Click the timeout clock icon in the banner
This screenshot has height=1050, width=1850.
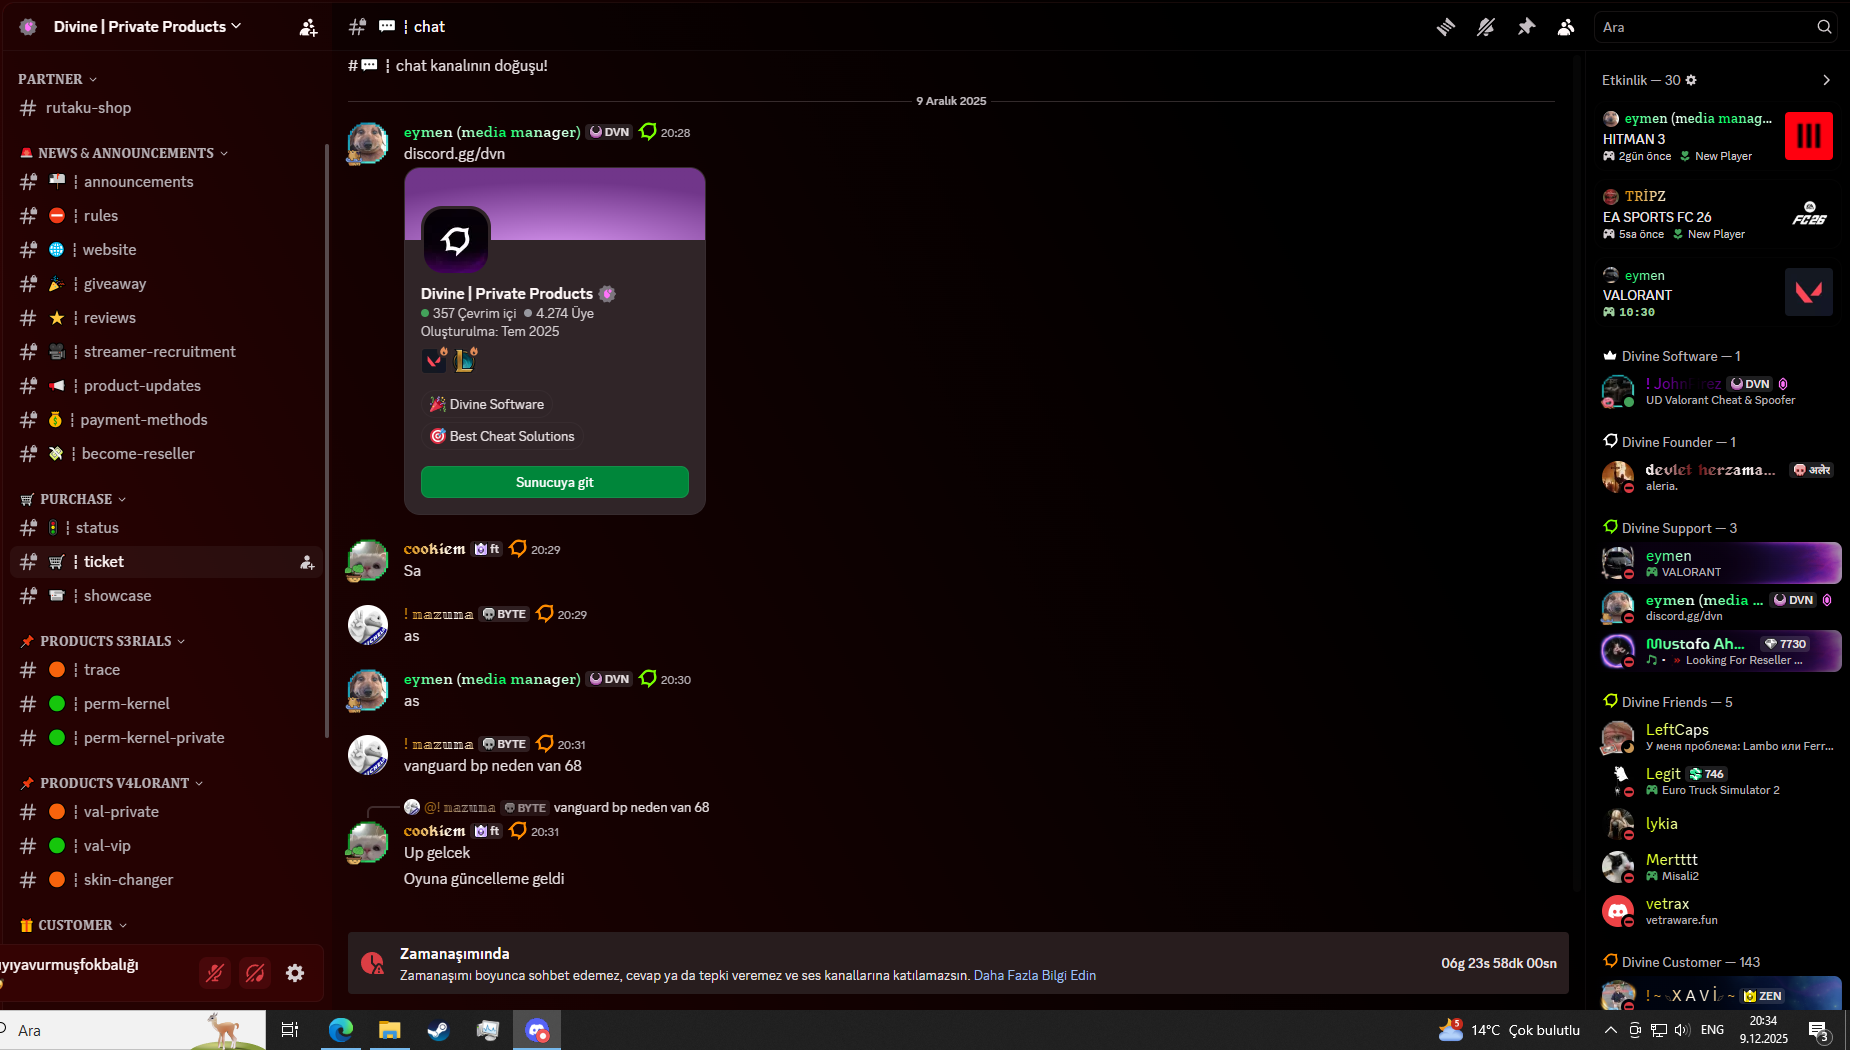tap(372, 963)
